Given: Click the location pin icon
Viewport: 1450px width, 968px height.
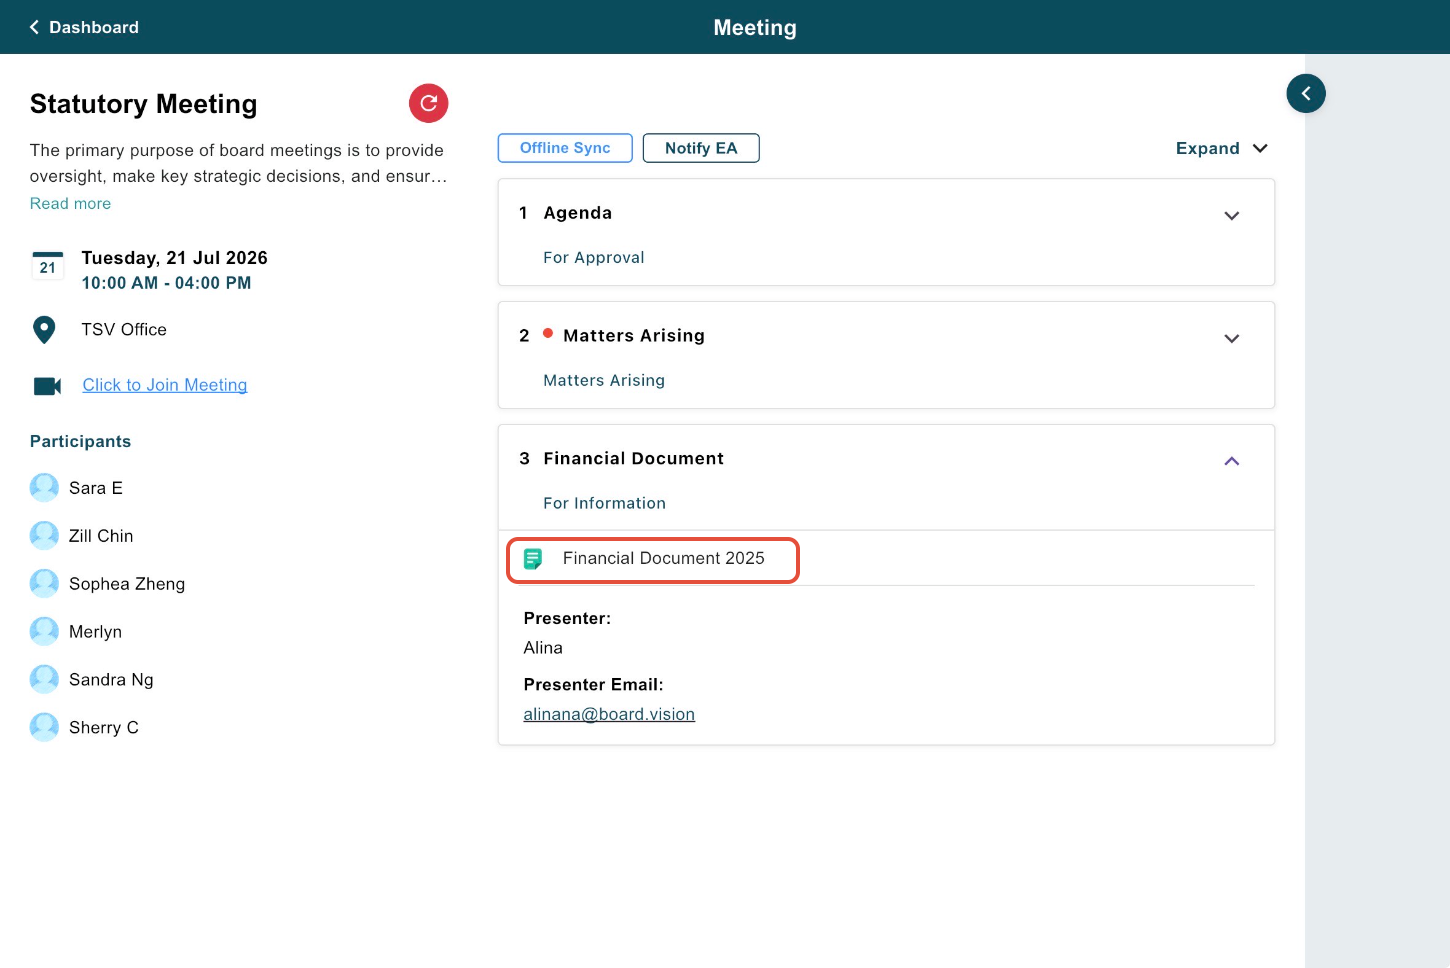Looking at the screenshot, I should point(44,330).
